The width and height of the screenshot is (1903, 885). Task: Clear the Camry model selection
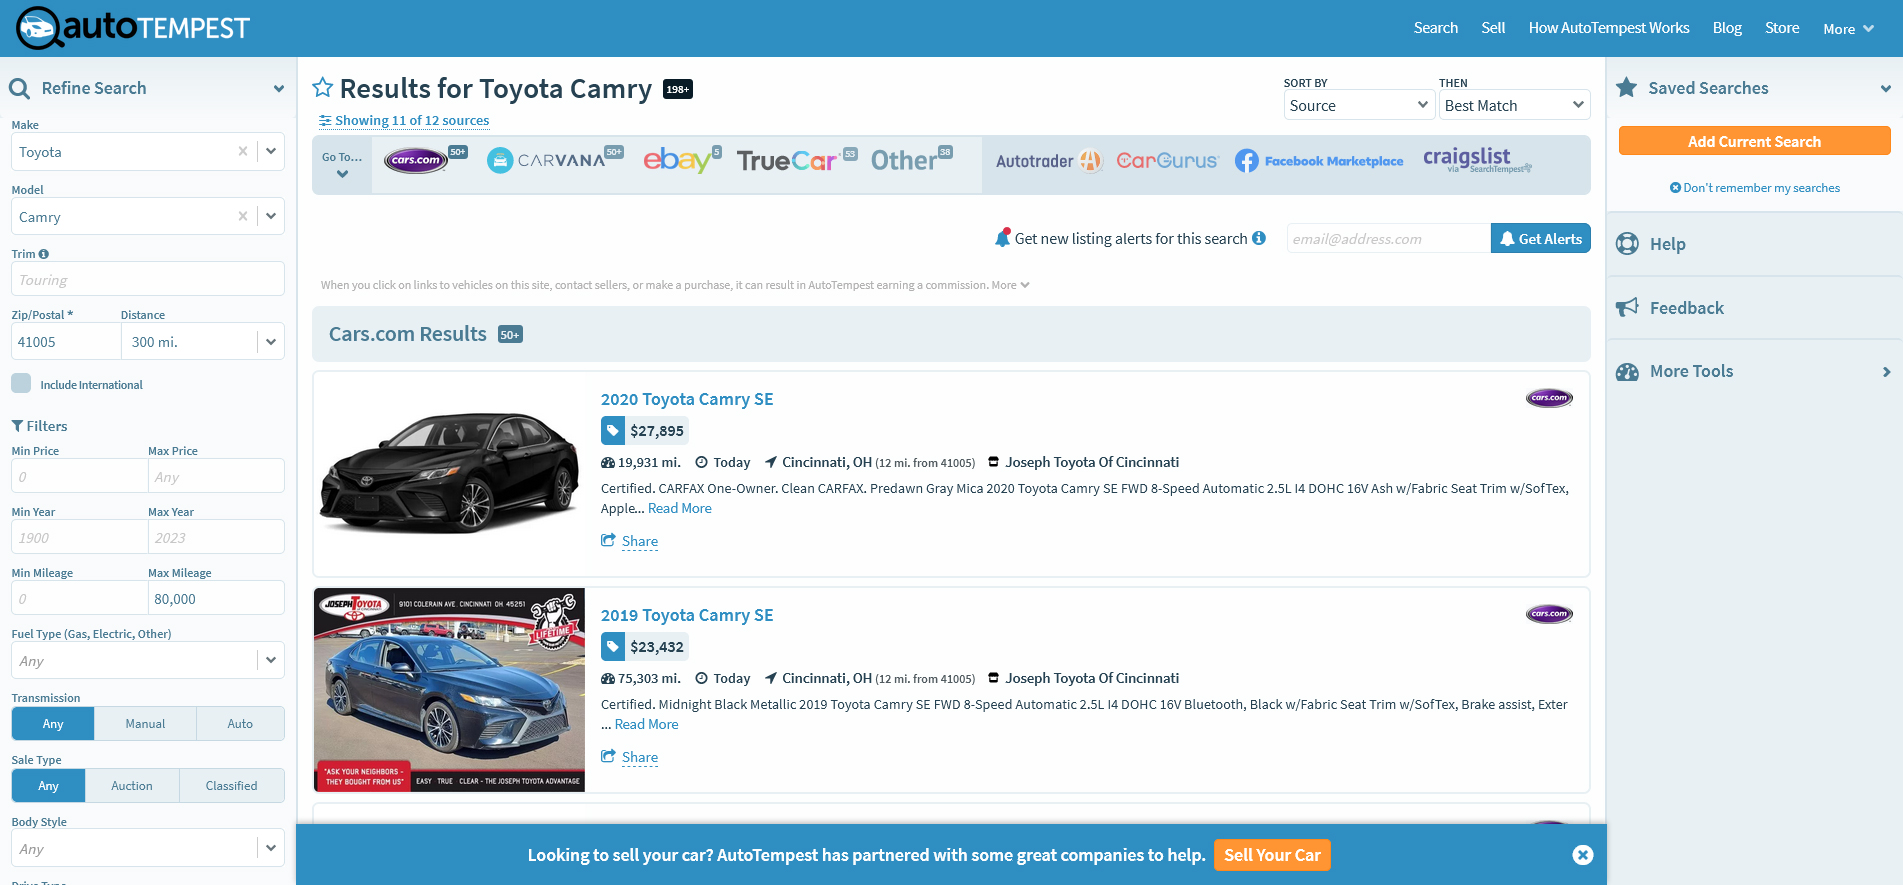[x=242, y=216]
